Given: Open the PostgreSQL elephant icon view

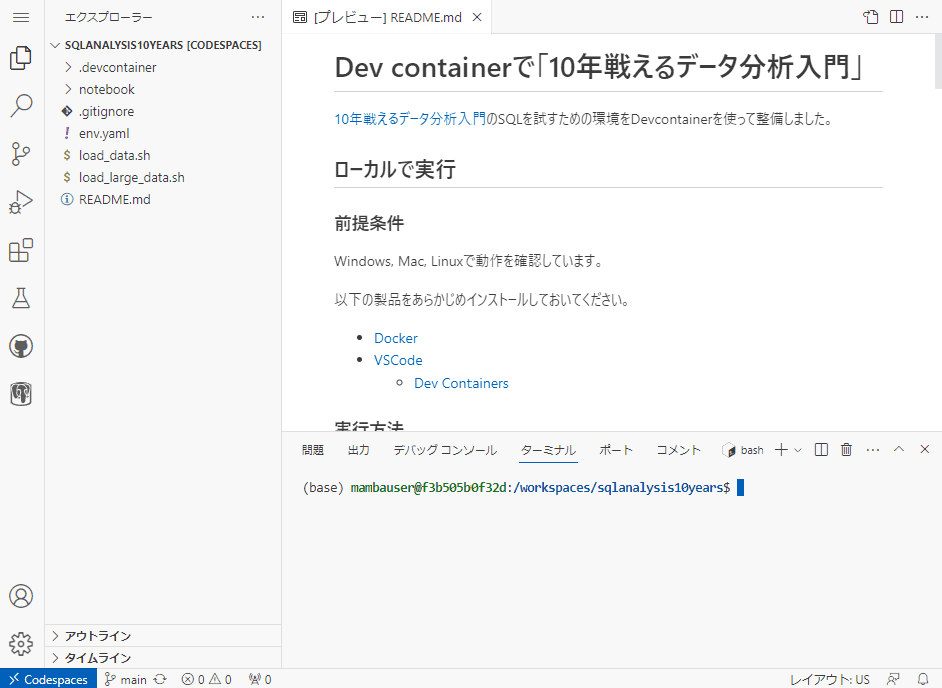Looking at the screenshot, I should 21,394.
